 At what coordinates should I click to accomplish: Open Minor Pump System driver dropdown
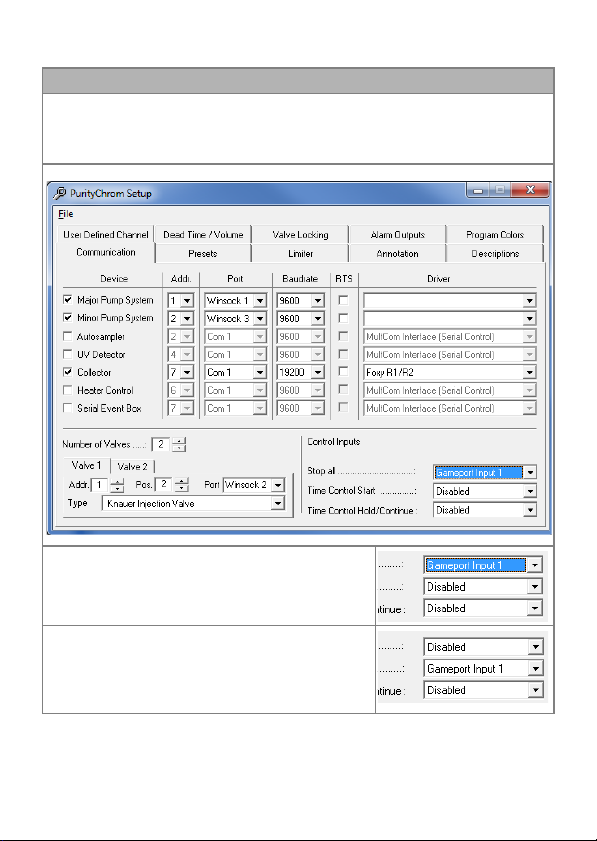529,319
